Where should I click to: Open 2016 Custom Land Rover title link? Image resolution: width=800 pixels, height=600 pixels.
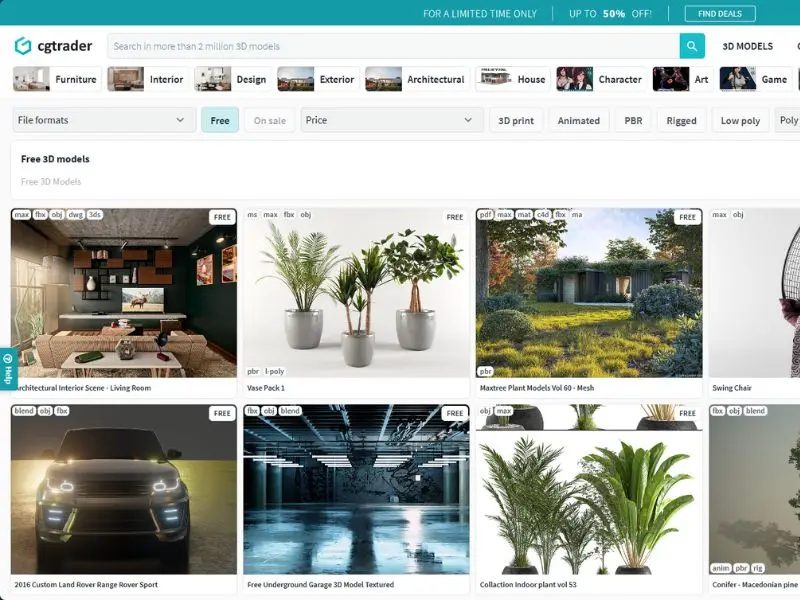click(86, 584)
